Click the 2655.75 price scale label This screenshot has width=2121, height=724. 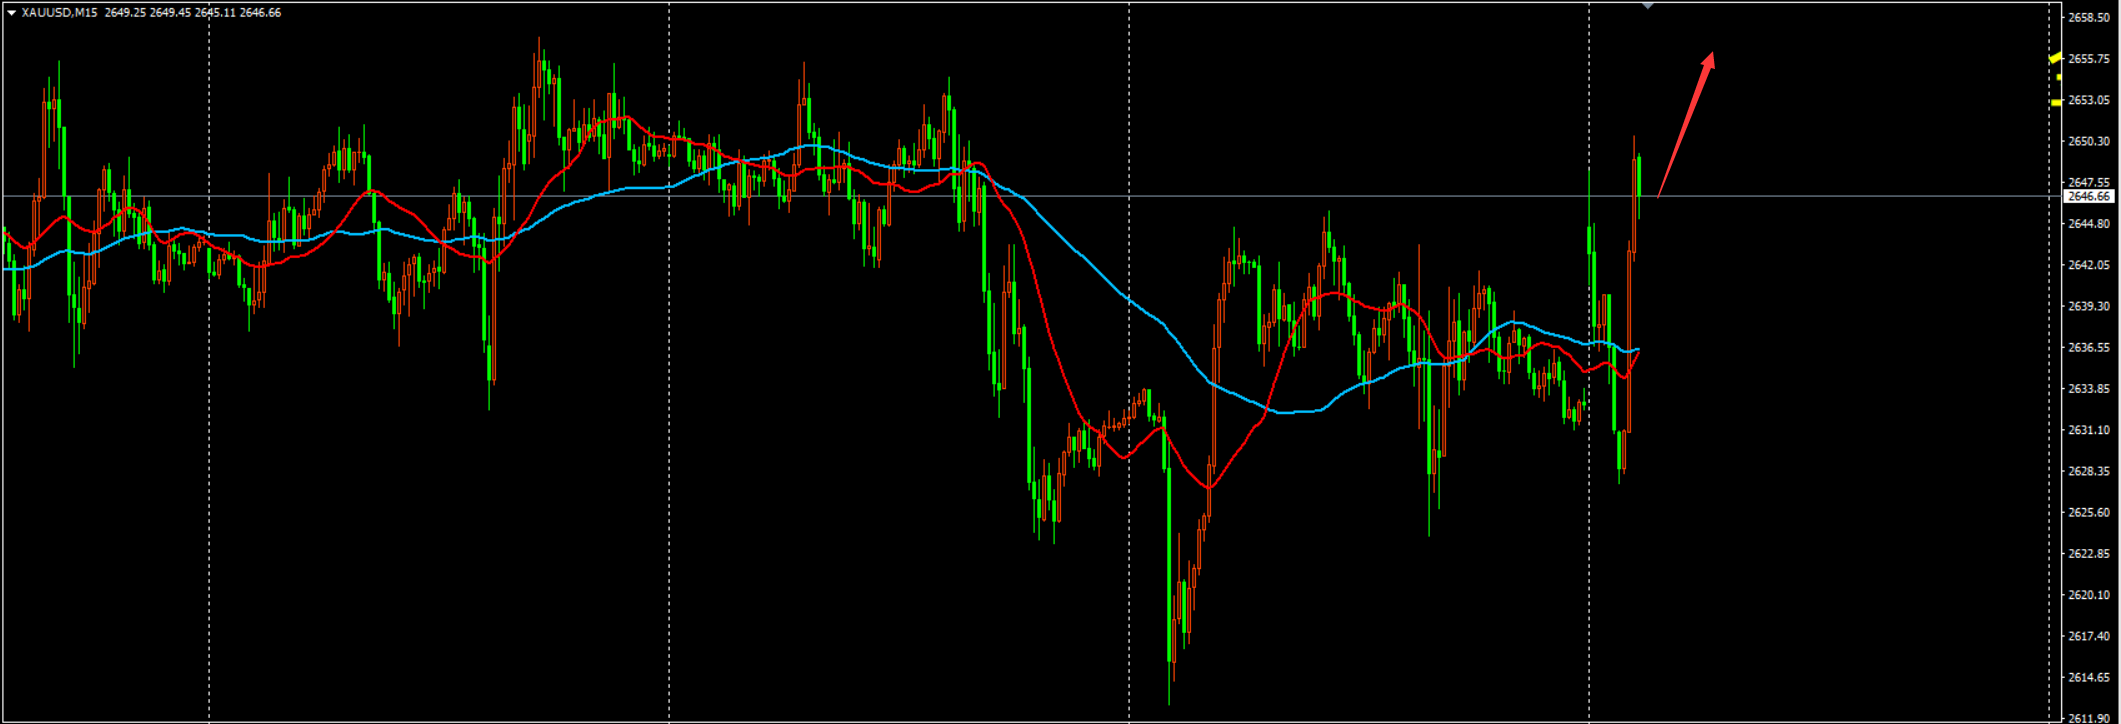2088,59
